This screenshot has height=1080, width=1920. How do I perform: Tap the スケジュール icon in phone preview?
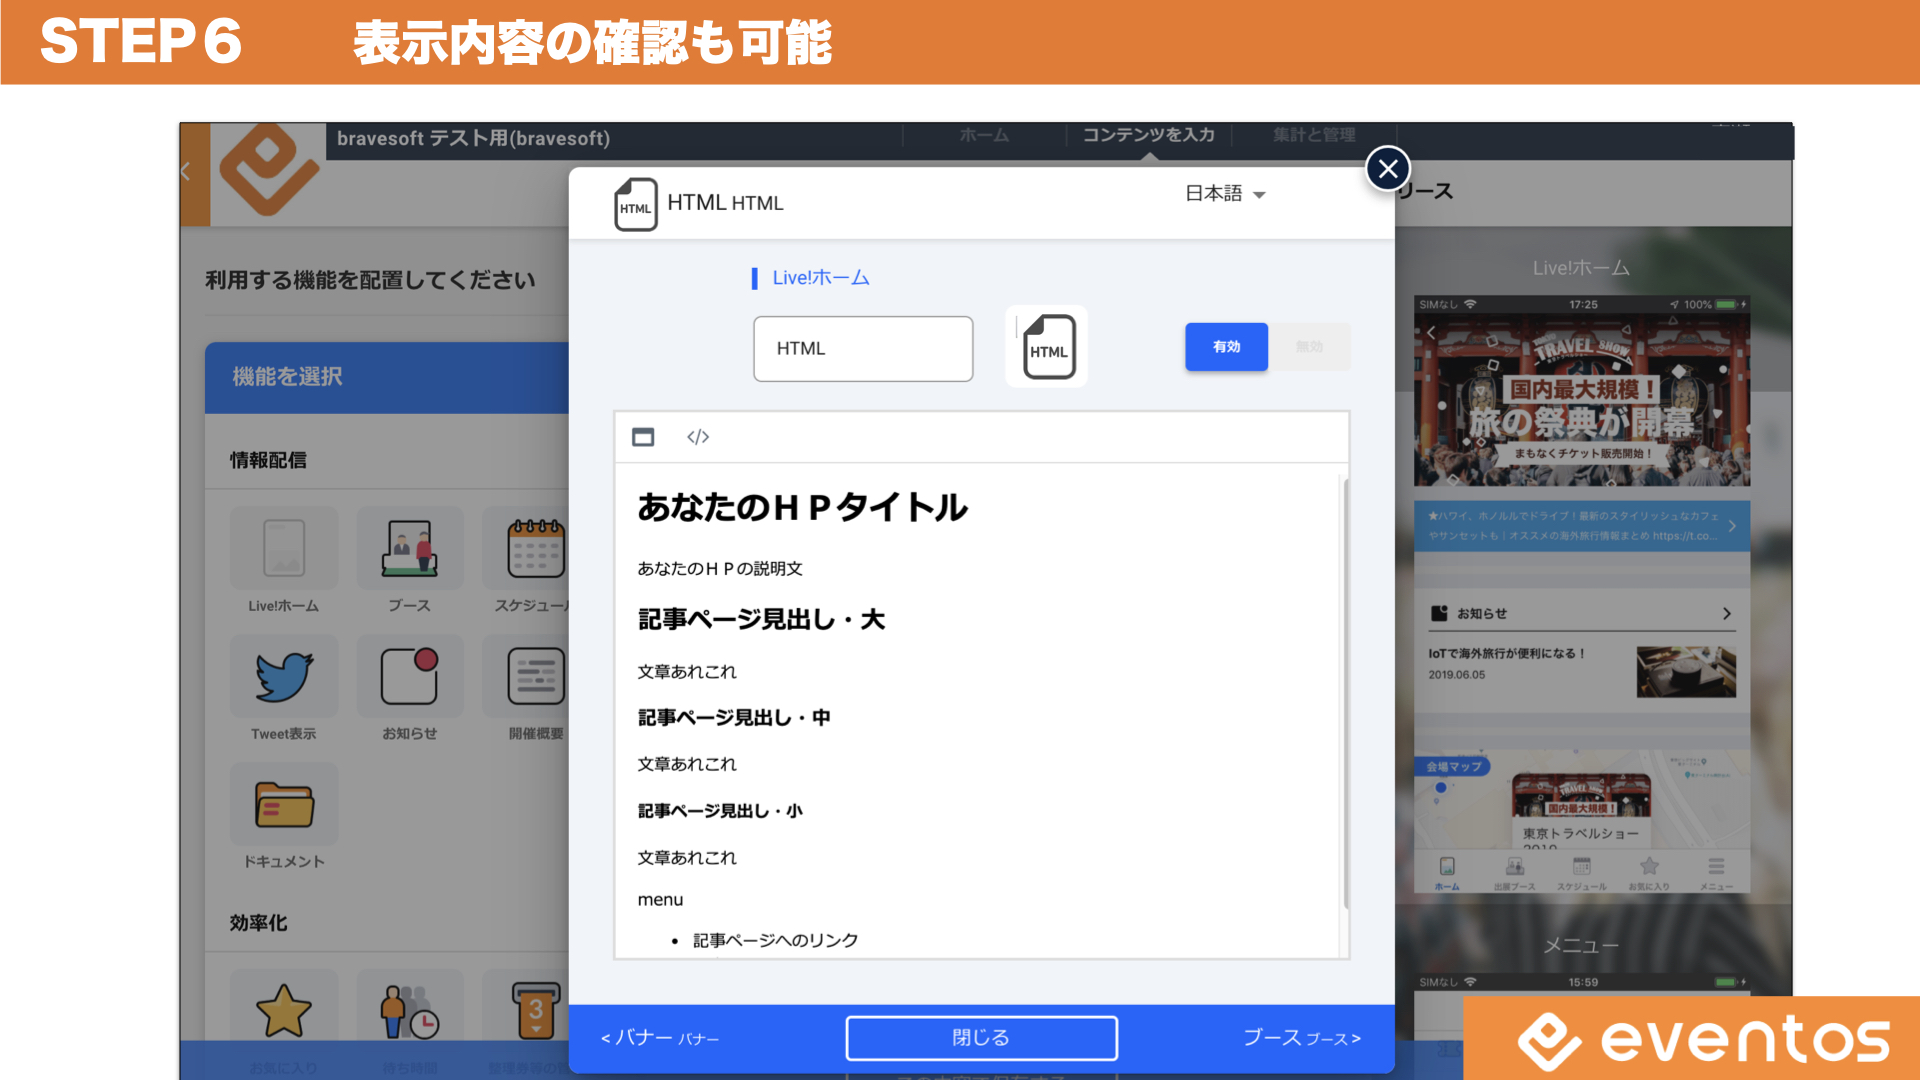click(1581, 873)
